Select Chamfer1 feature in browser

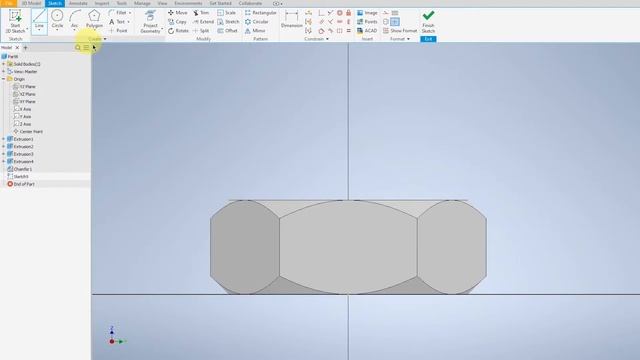(x=20, y=169)
